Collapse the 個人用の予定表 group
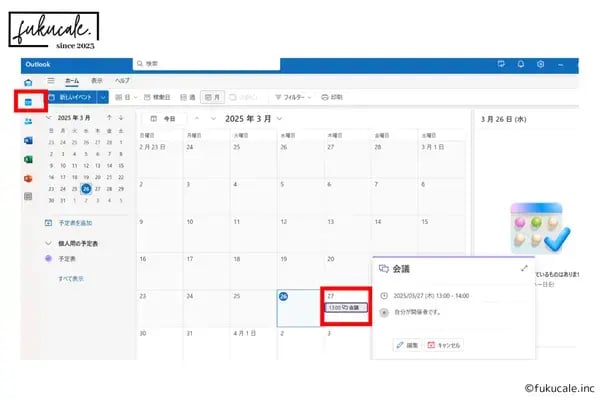The image size is (600, 400). pos(49,243)
